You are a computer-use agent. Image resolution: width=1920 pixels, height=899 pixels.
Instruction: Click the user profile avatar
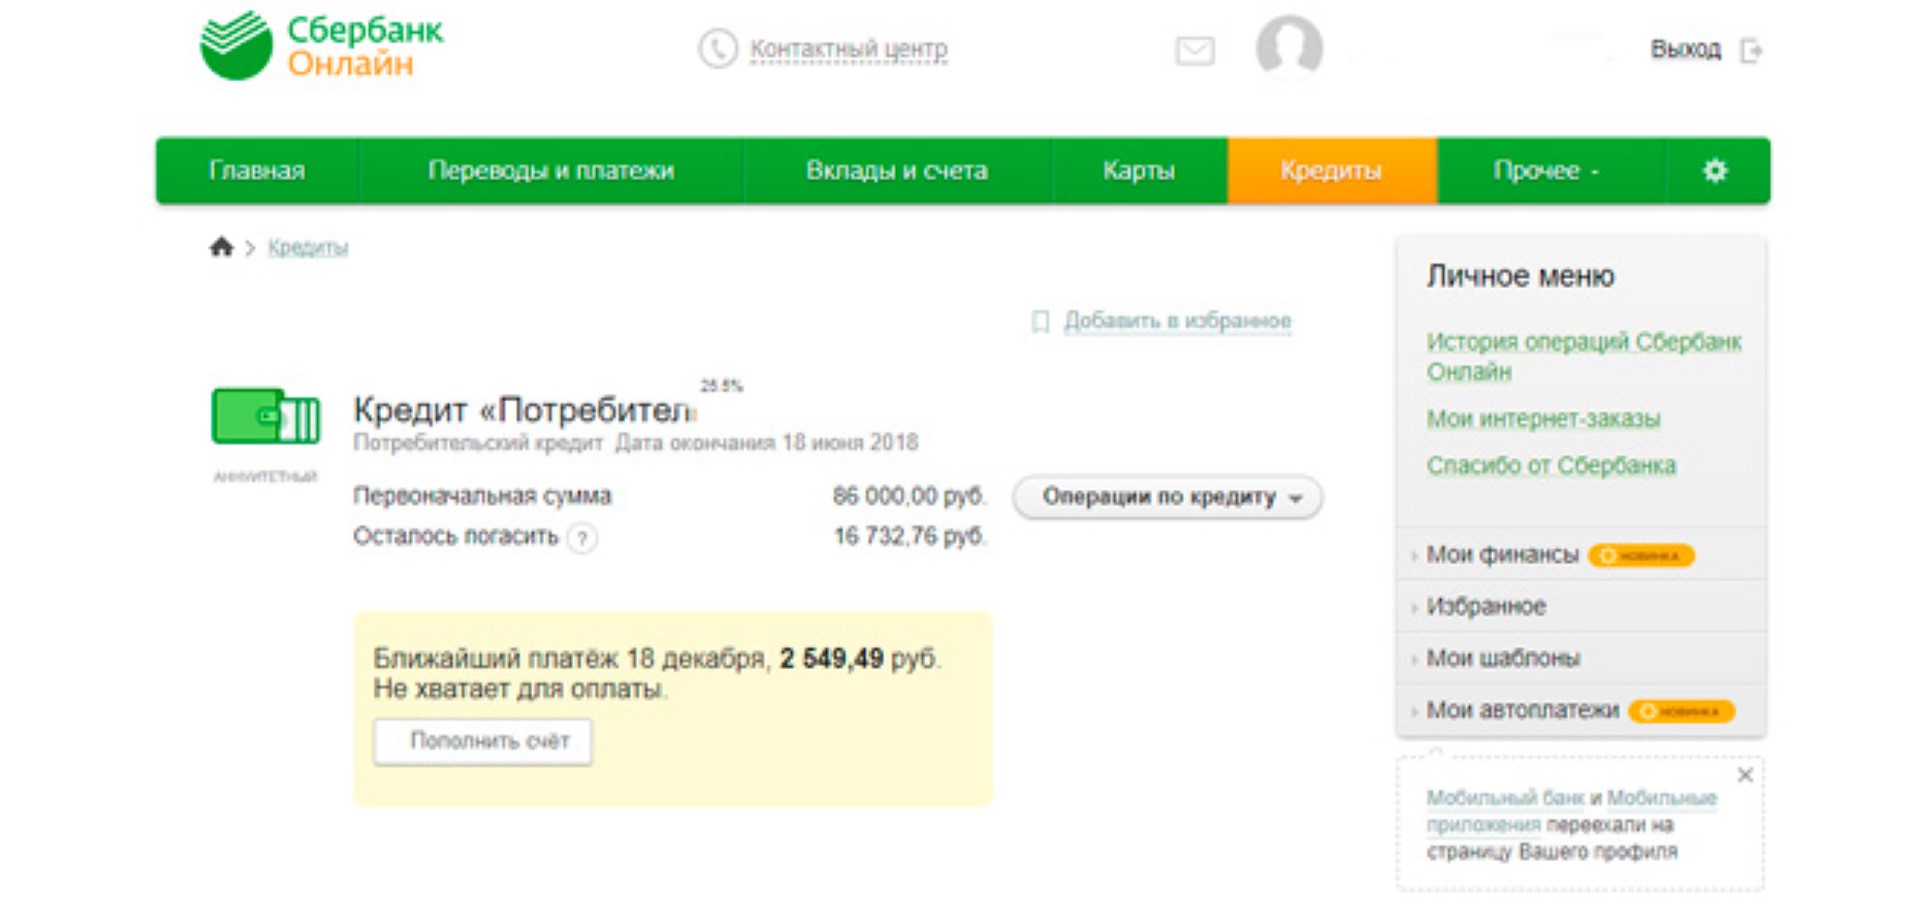pos(1289,45)
